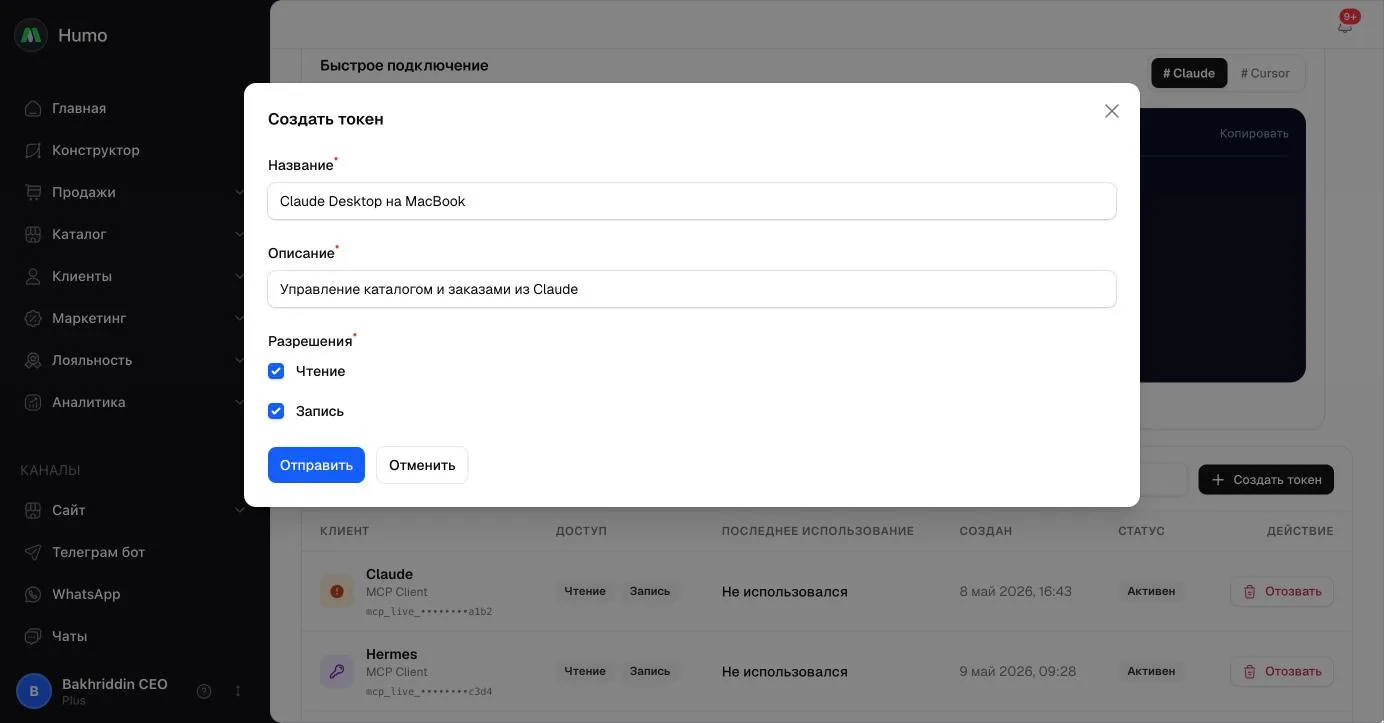Click the Каталог sidebar icon
The height and width of the screenshot is (723, 1384).
33,234
